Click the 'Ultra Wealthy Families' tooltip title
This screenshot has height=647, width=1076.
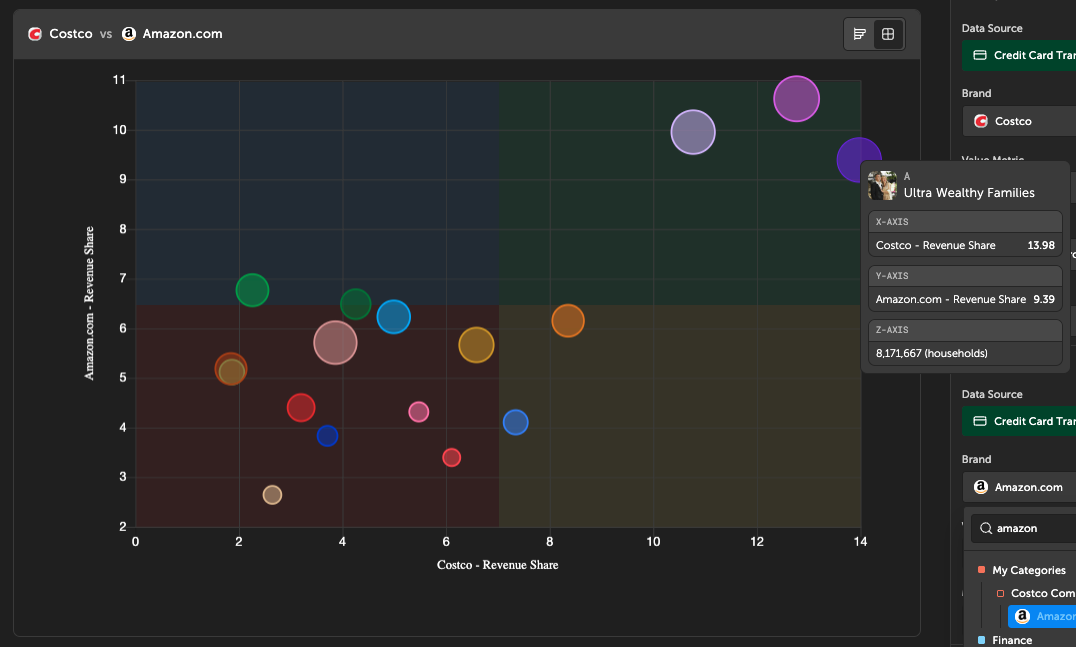point(969,193)
